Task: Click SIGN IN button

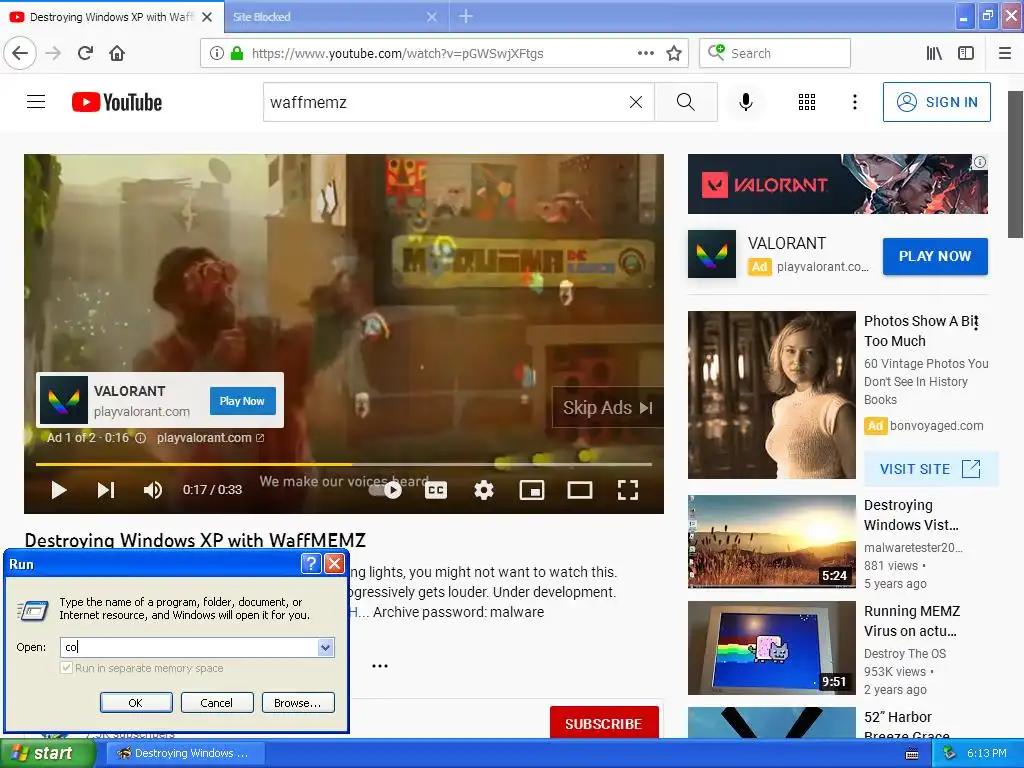Action: pyautogui.click(x=936, y=102)
